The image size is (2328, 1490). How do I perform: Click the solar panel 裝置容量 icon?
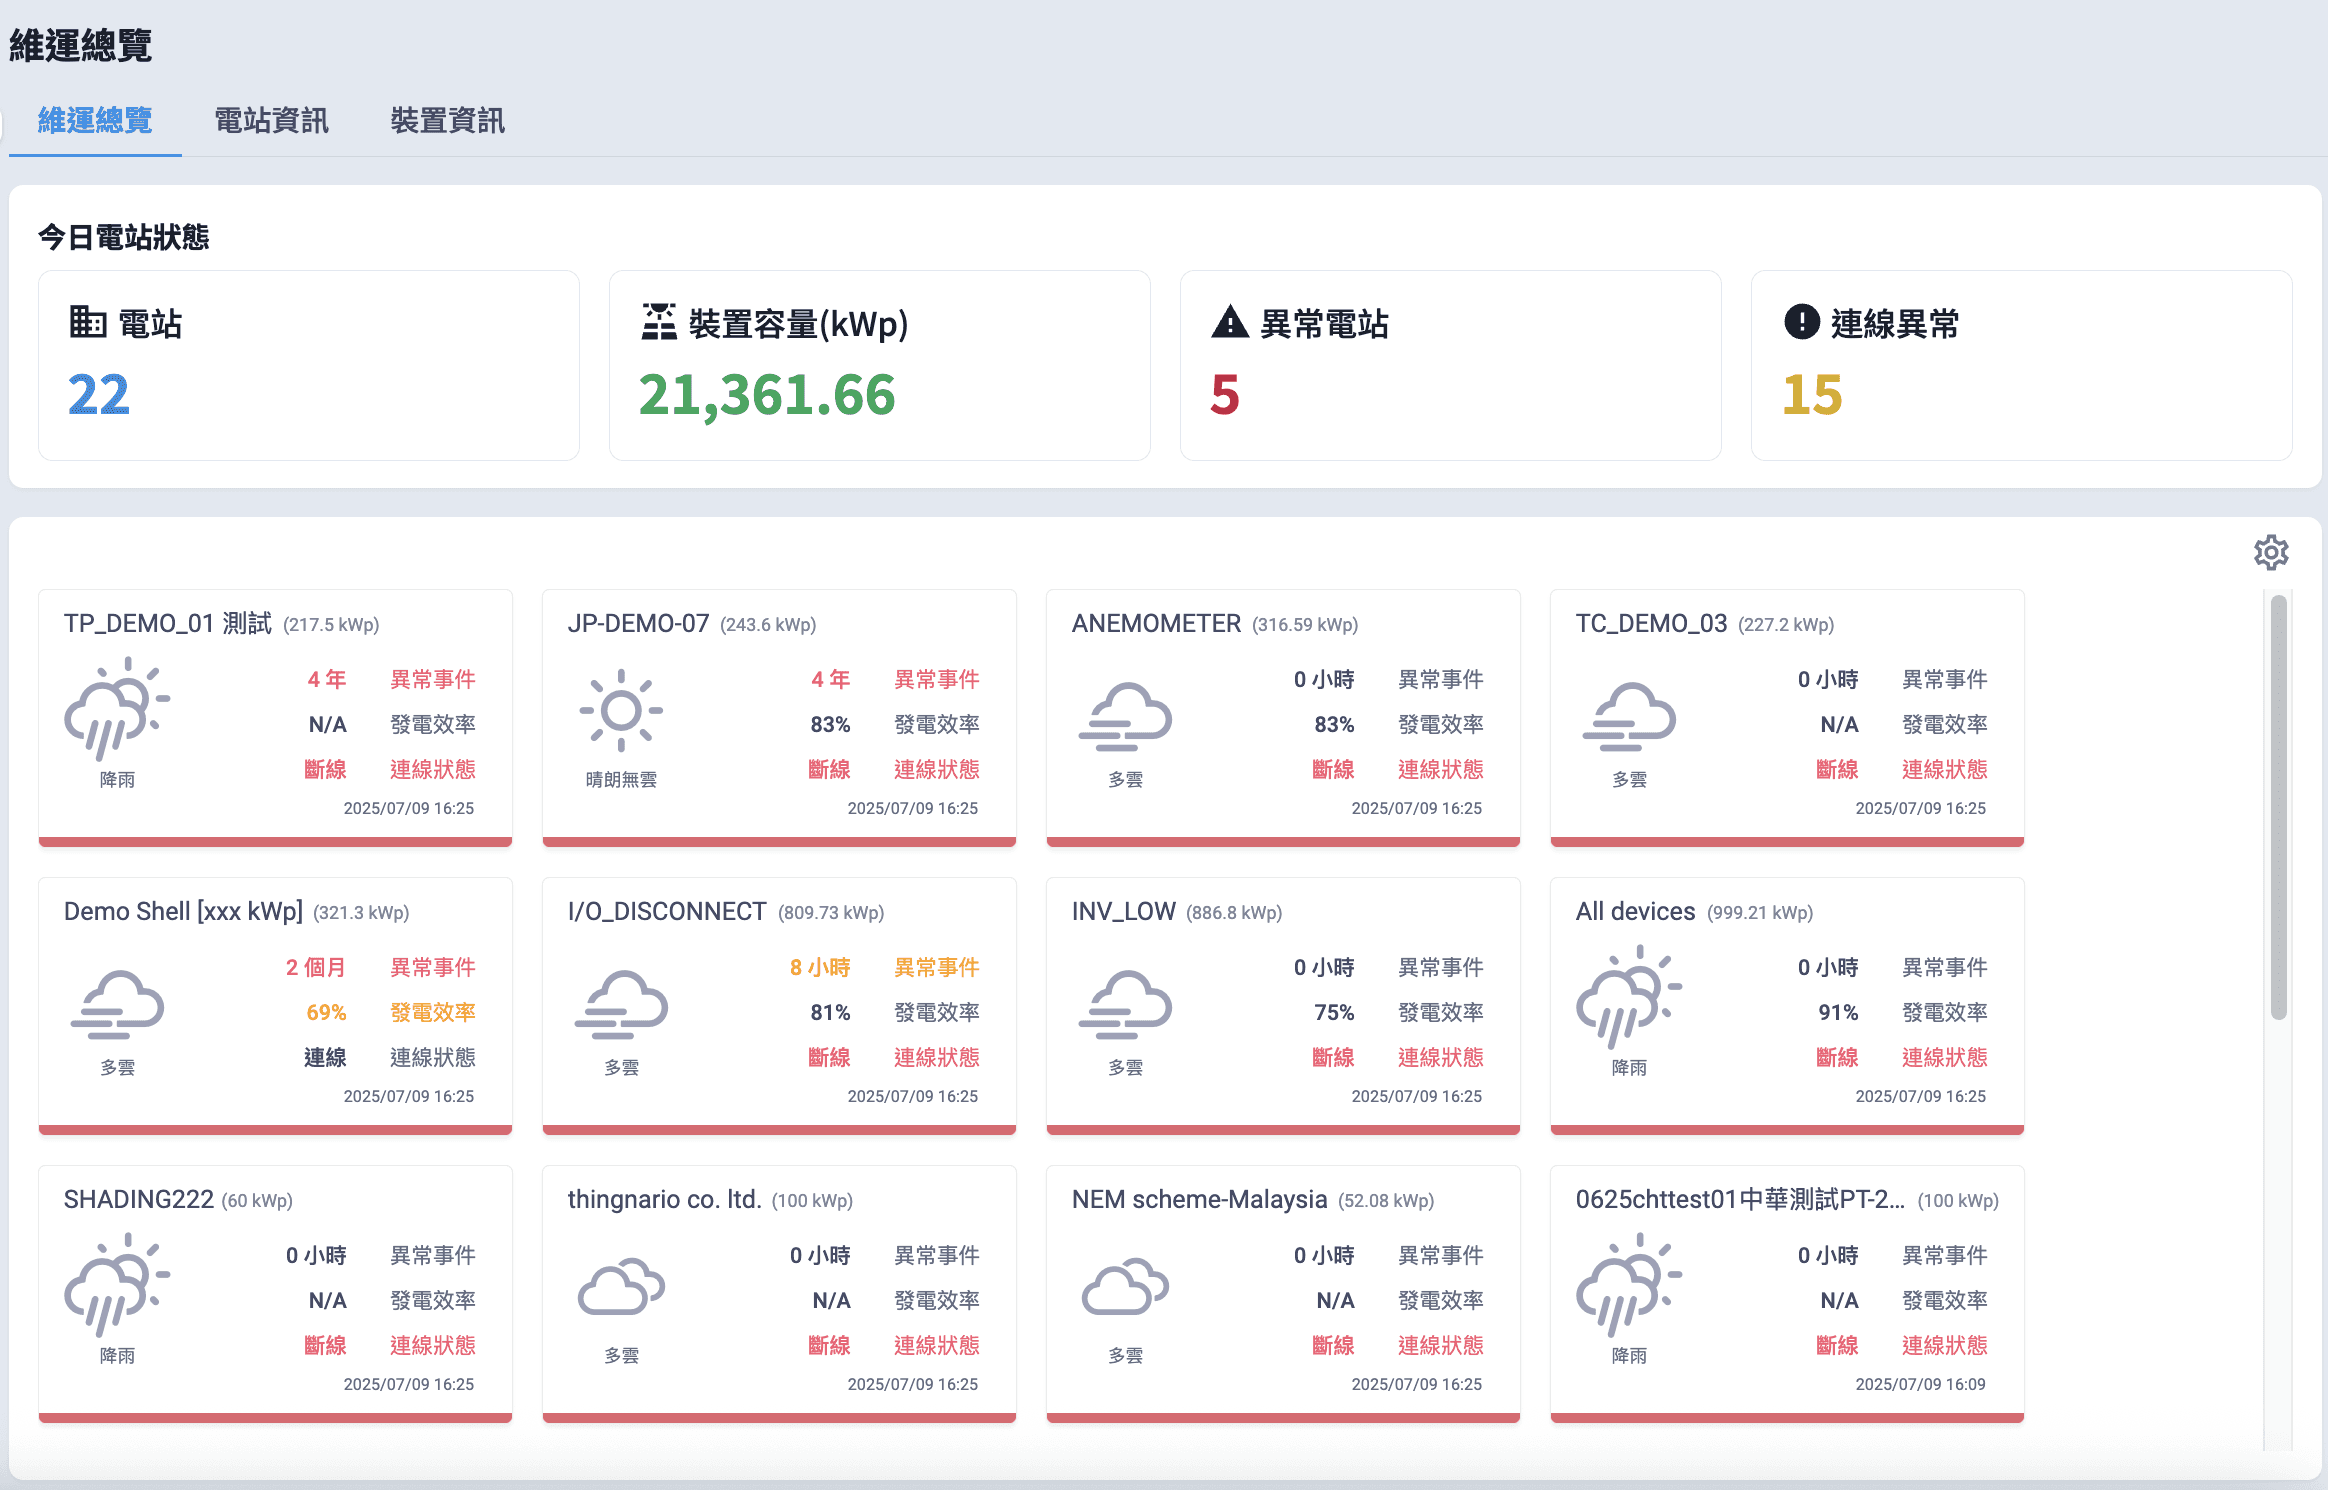658,323
